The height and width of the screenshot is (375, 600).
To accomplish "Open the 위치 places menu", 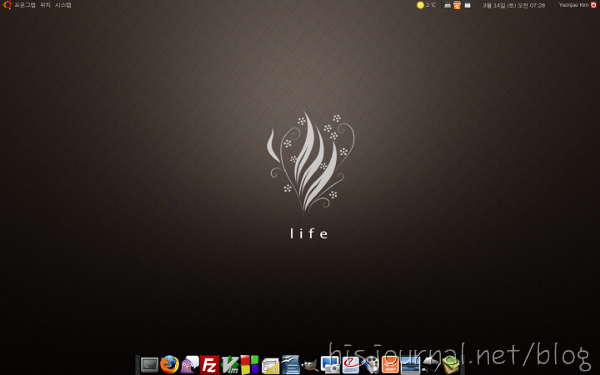I will pos(45,5).
